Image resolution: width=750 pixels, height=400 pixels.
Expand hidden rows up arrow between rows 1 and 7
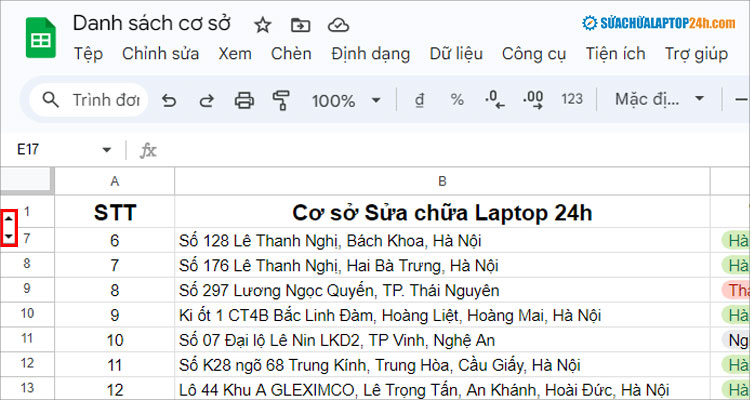(9, 219)
